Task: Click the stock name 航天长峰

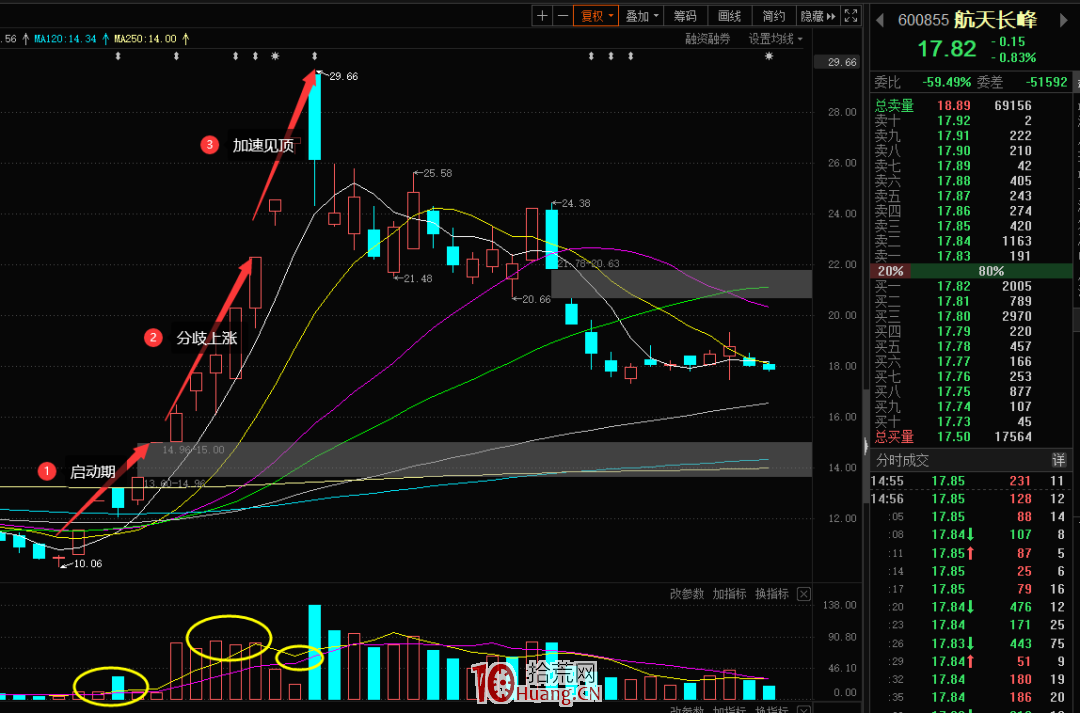Action: (995, 20)
